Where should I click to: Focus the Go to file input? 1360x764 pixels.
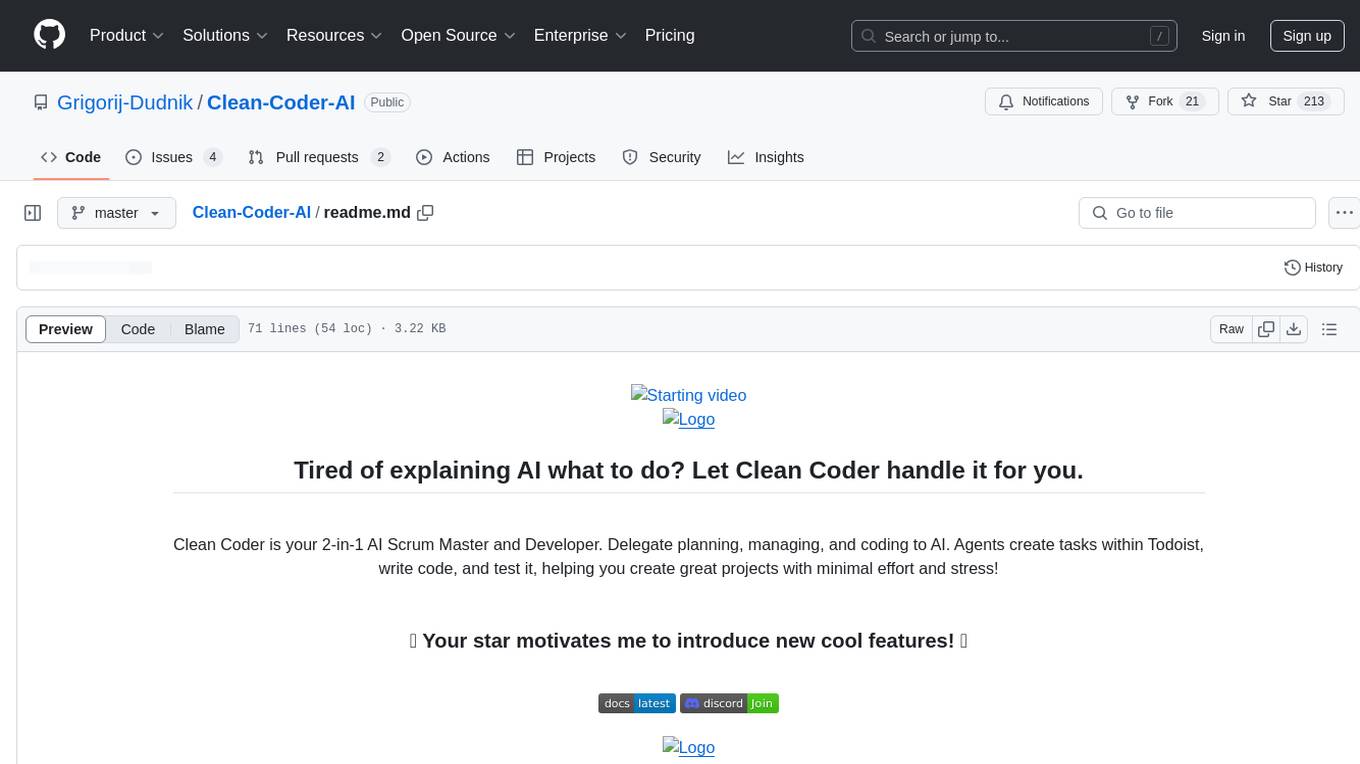pos(1197,213)
